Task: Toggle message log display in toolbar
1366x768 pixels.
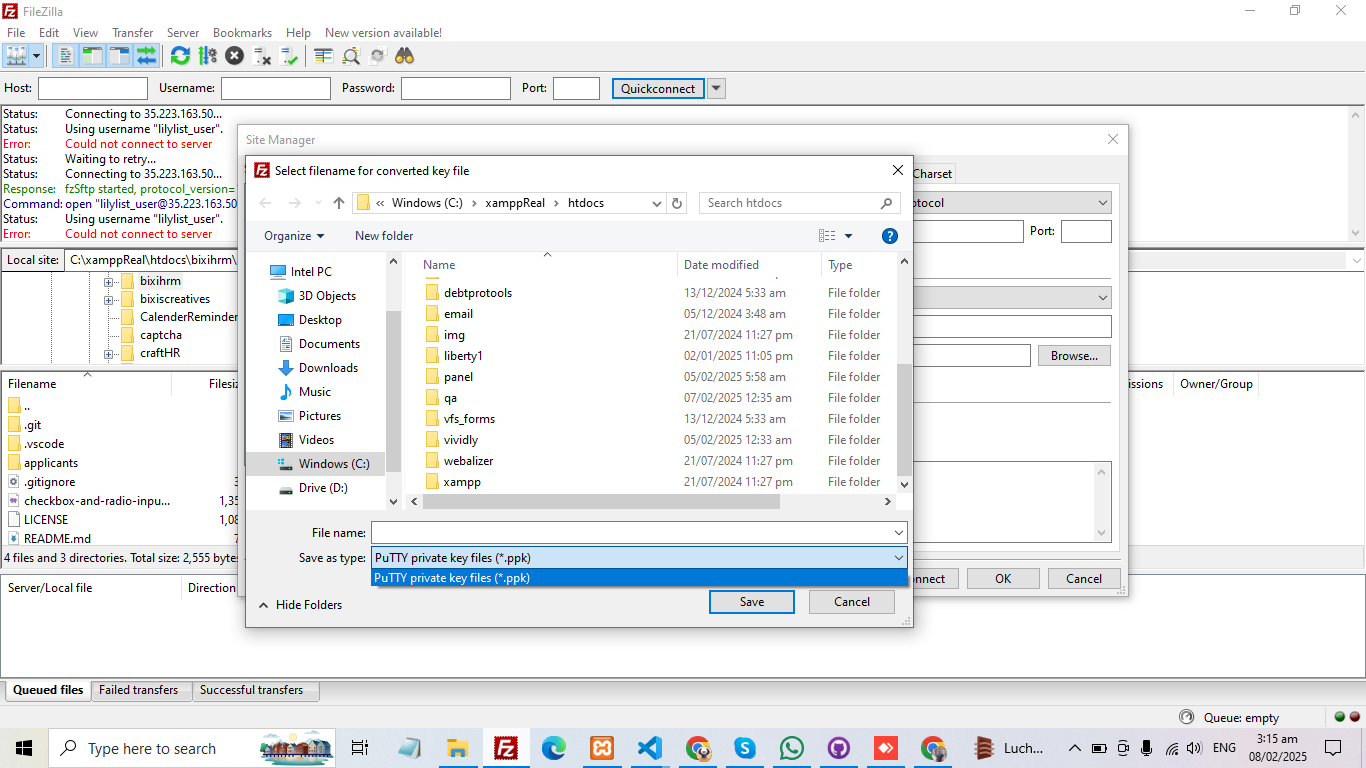Action: pyautogui.click(x=66, y=56)
